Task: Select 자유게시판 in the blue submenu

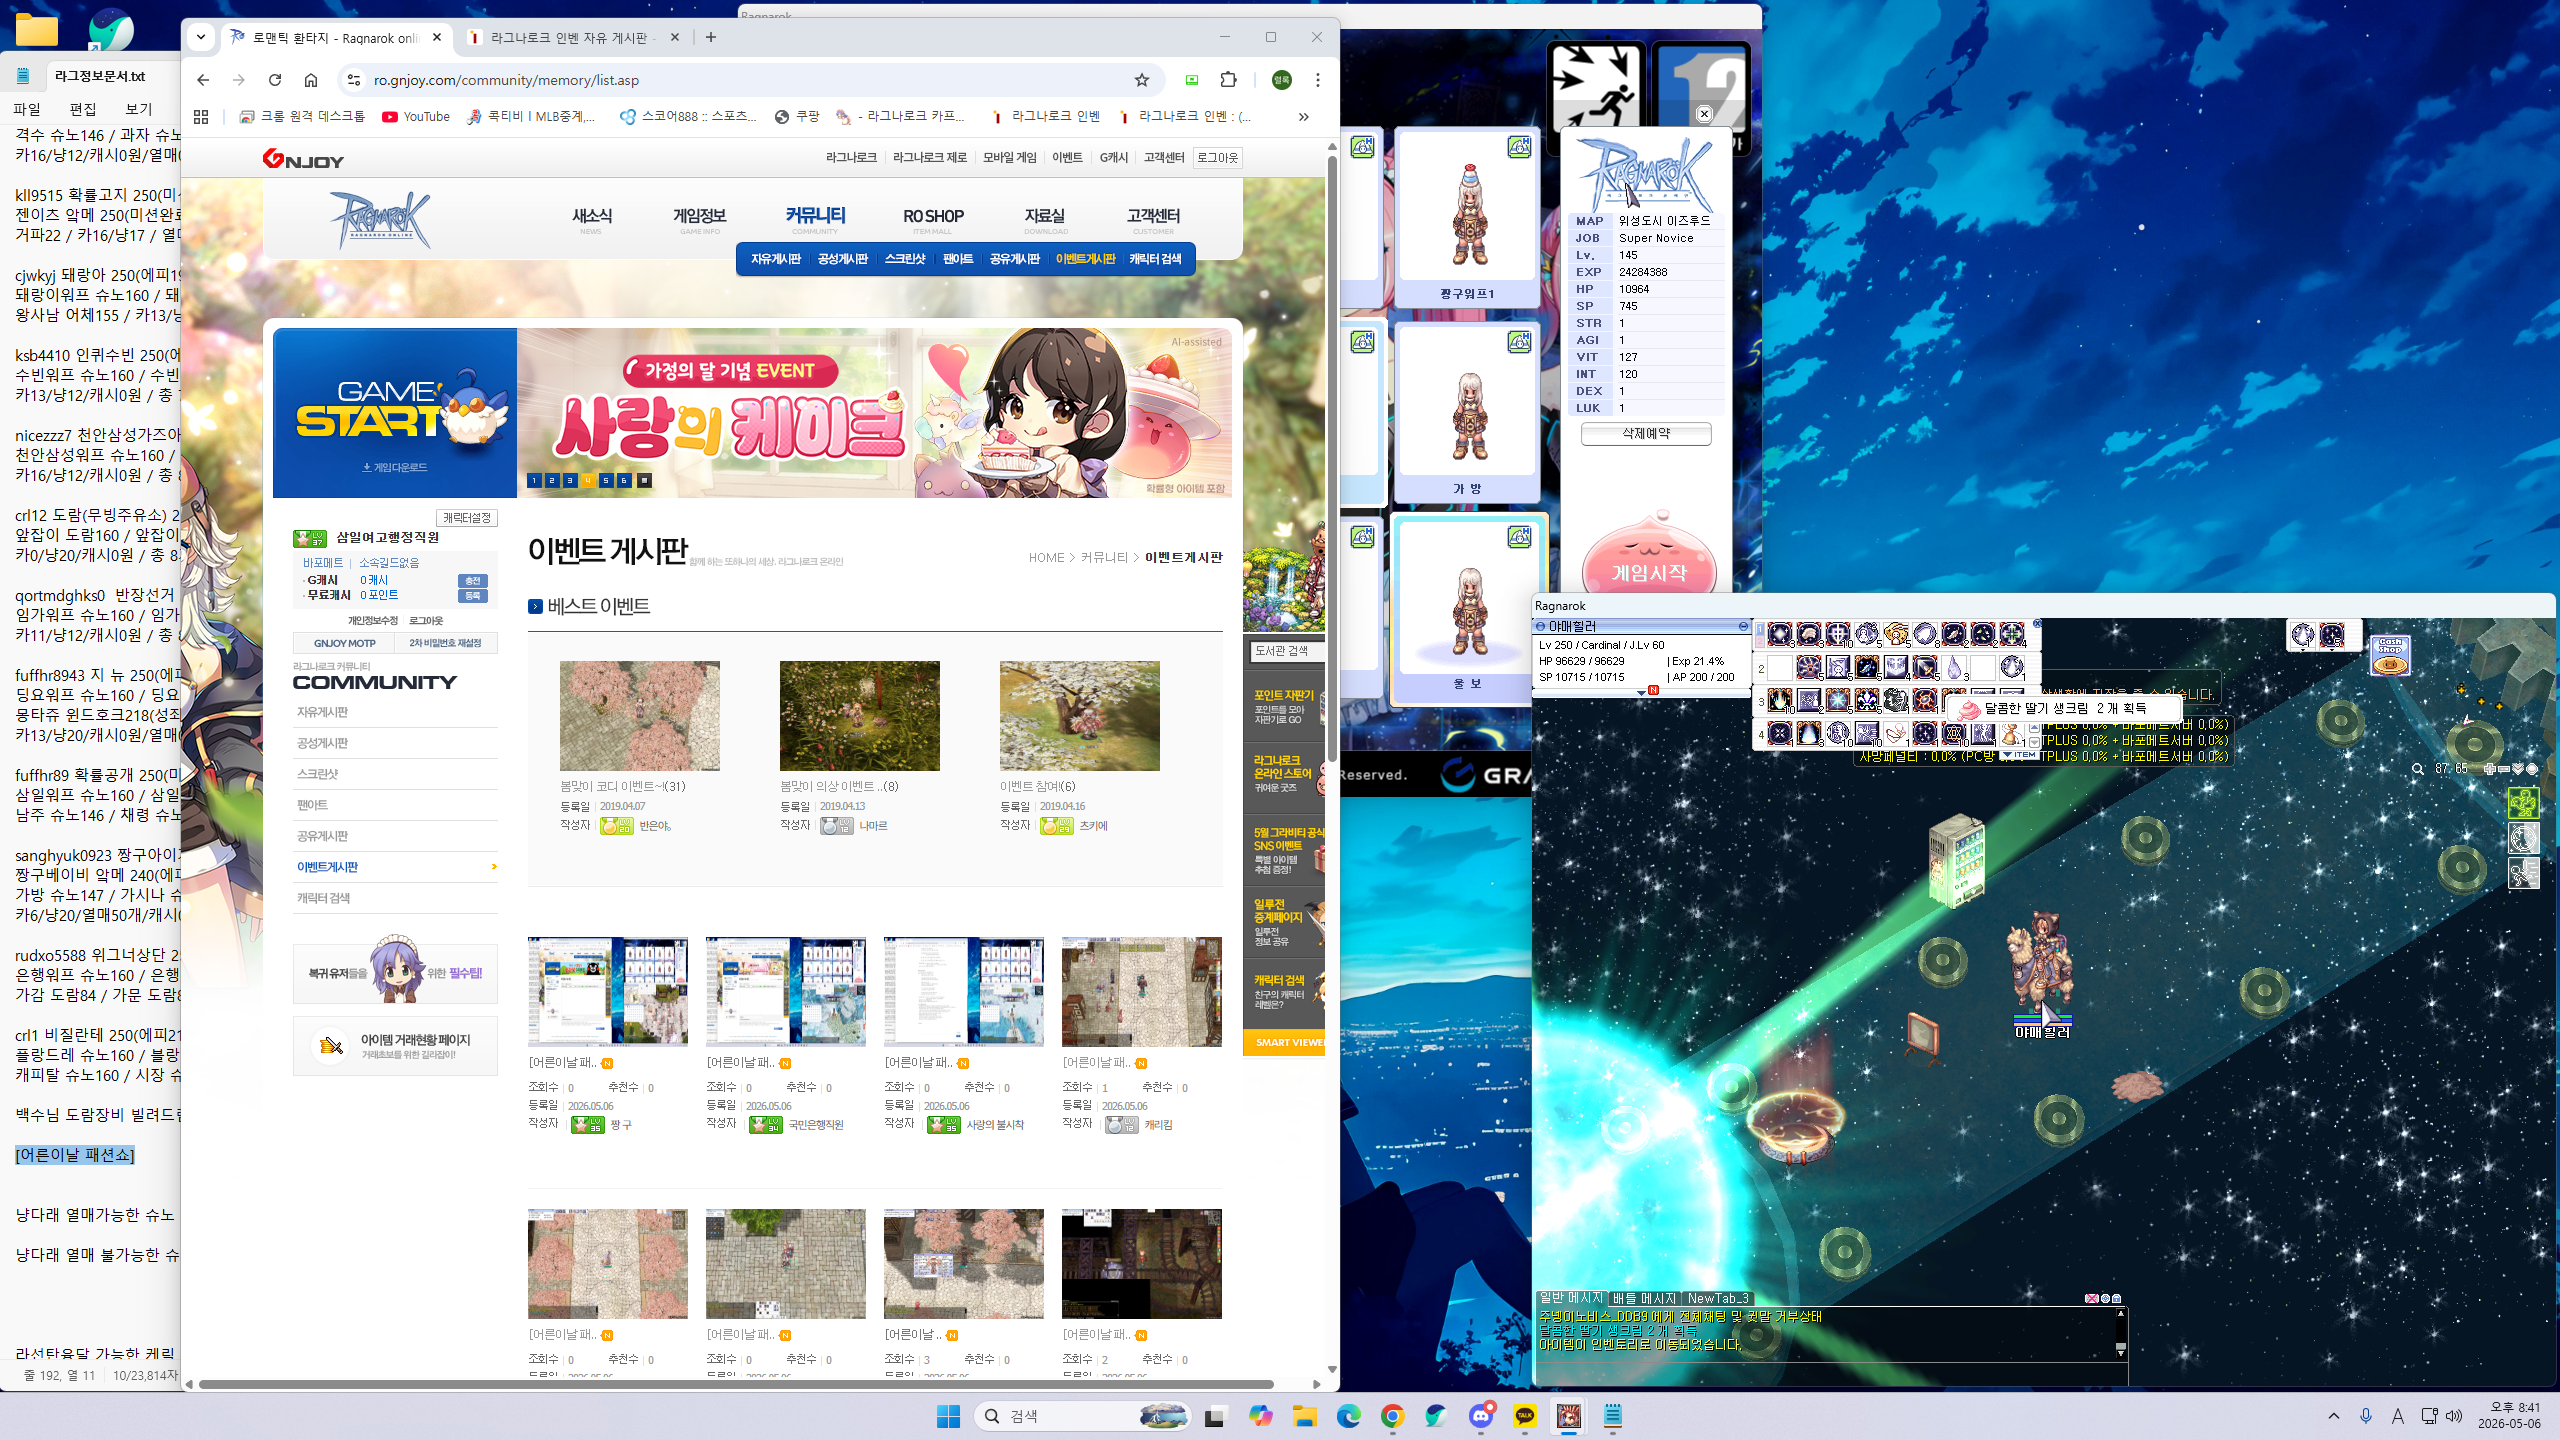Action: tap(776, 259)
